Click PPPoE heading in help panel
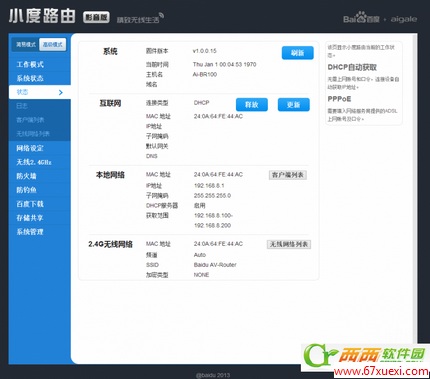This screenshot has height=379, width=430. click(339, 99)
